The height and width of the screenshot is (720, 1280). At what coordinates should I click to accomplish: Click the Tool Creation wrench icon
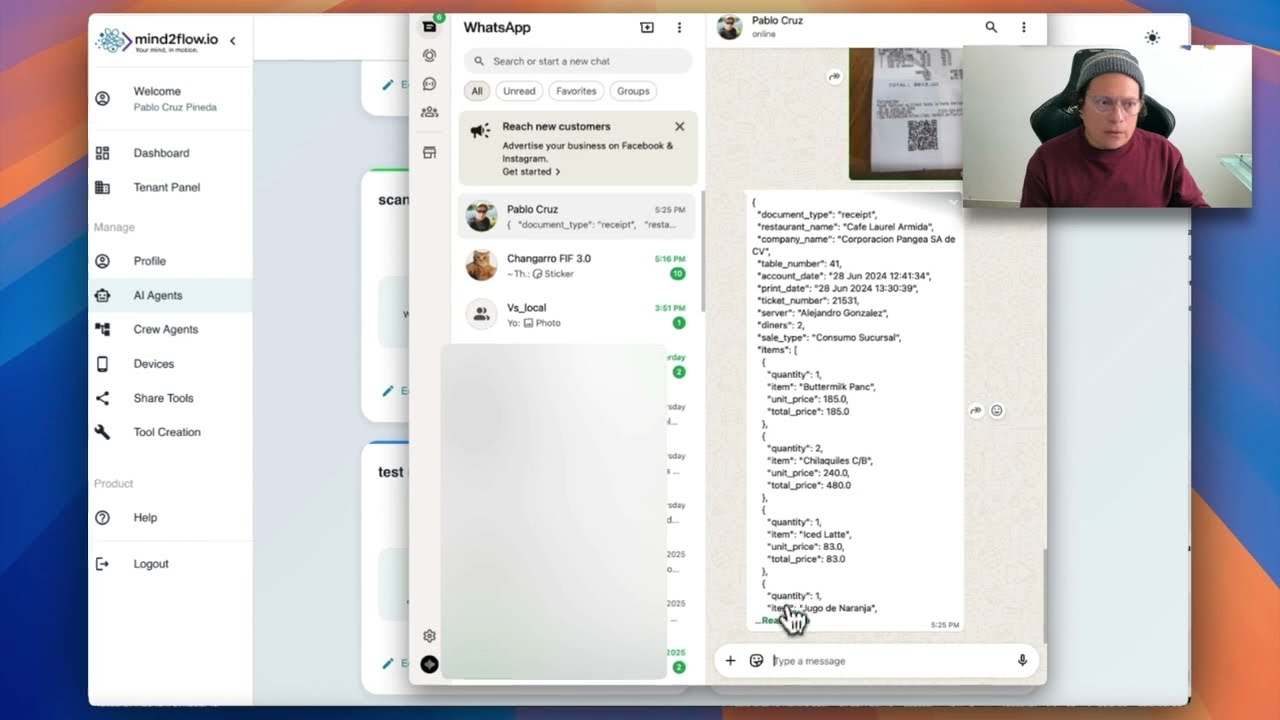point(102,432)
